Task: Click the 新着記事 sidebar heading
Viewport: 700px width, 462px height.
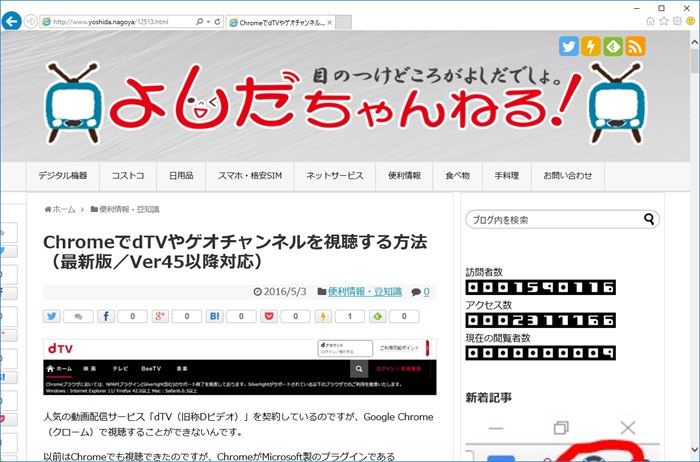Action: 488,398
